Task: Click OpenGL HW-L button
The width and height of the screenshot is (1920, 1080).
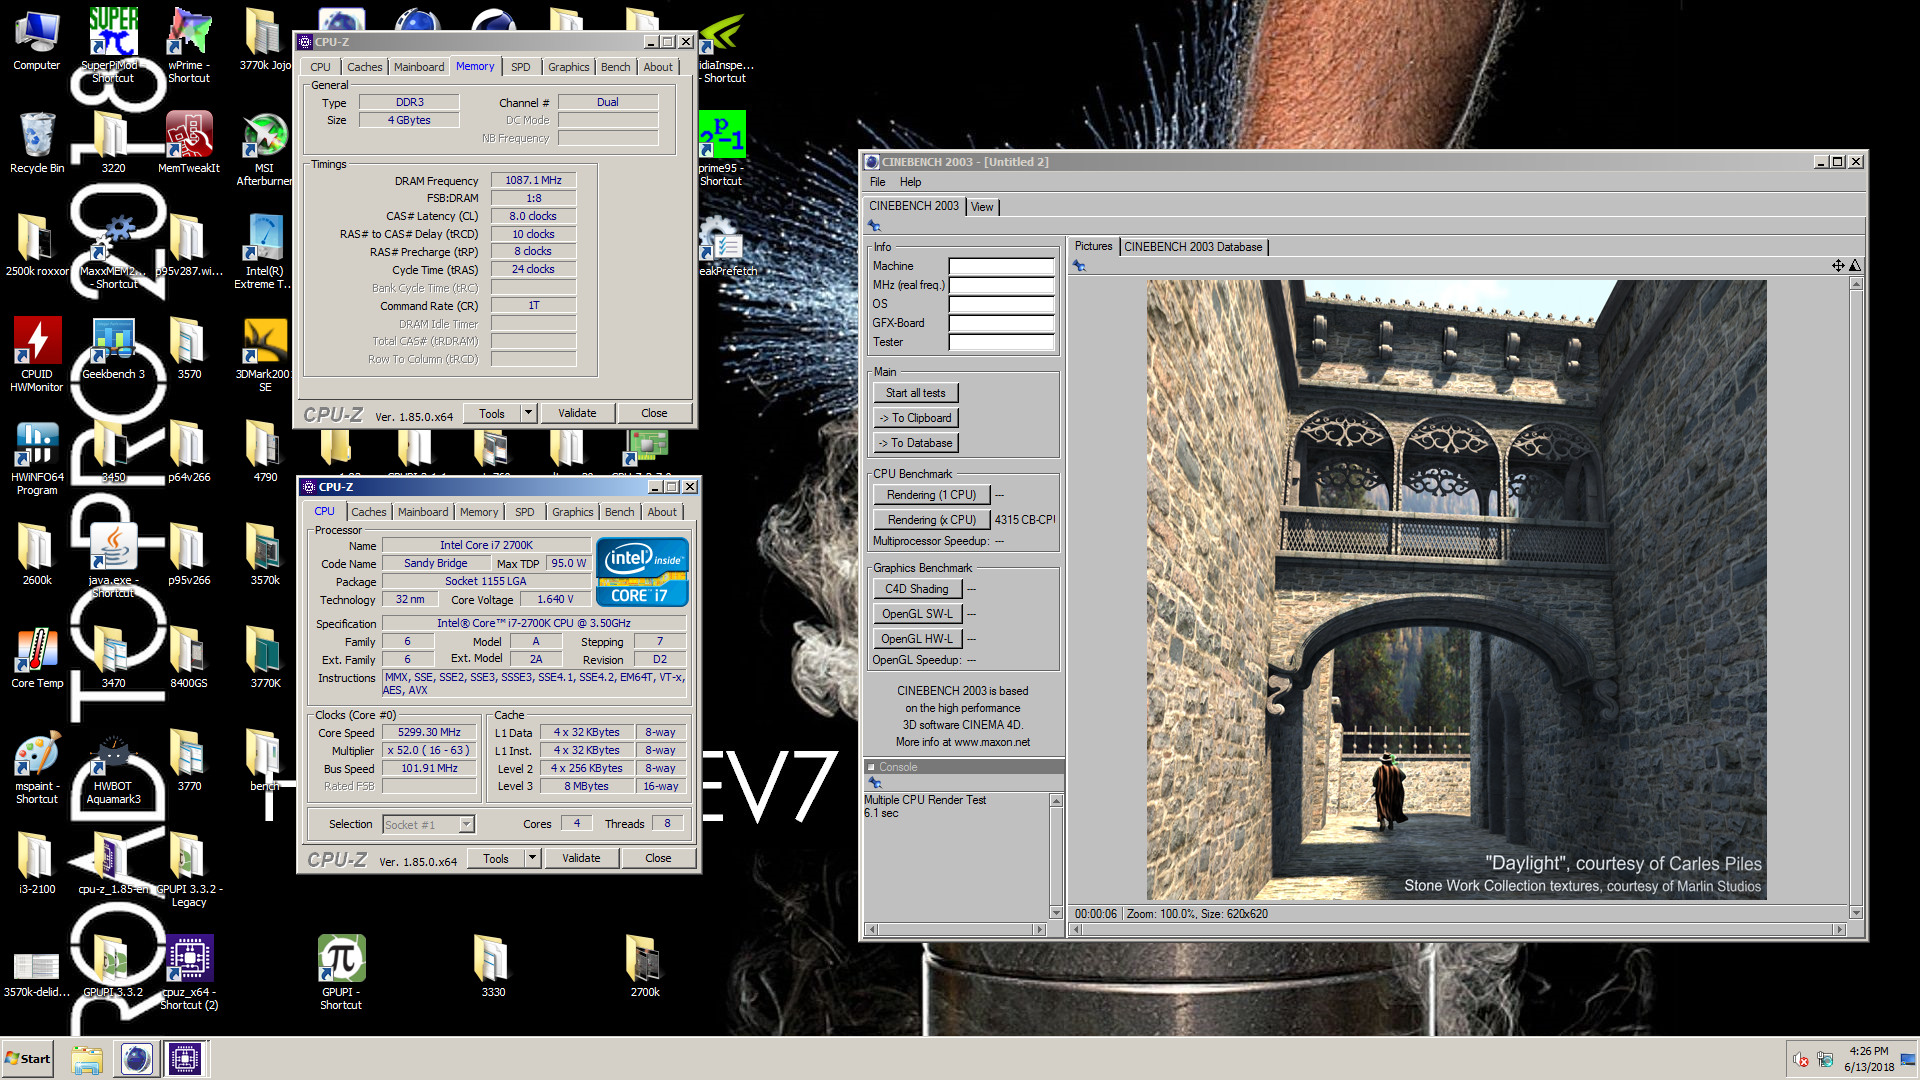Action: coord(917,639)
